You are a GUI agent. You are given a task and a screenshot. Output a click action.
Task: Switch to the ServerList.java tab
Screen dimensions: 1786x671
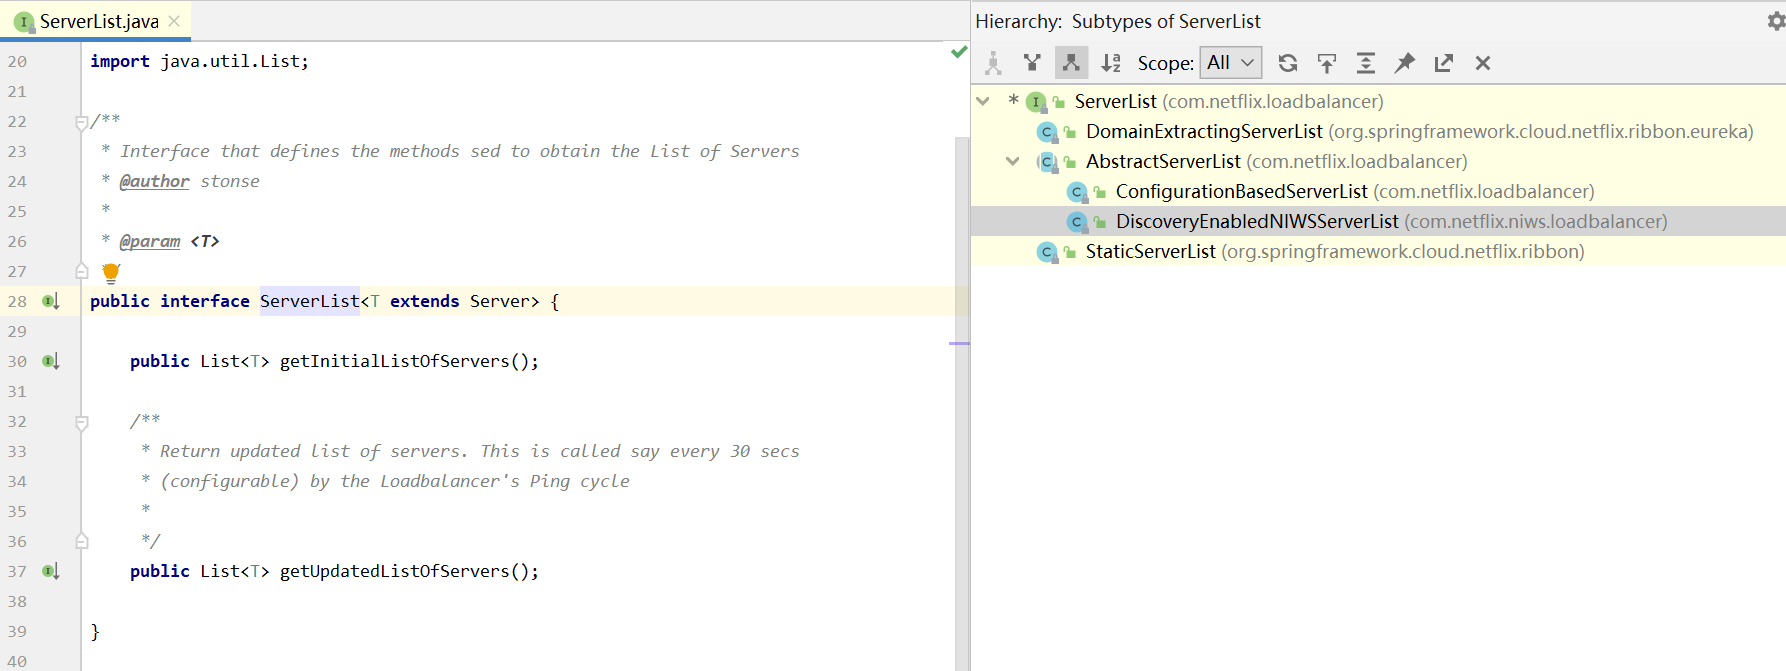pyautogui.click(x=98, y=21)
